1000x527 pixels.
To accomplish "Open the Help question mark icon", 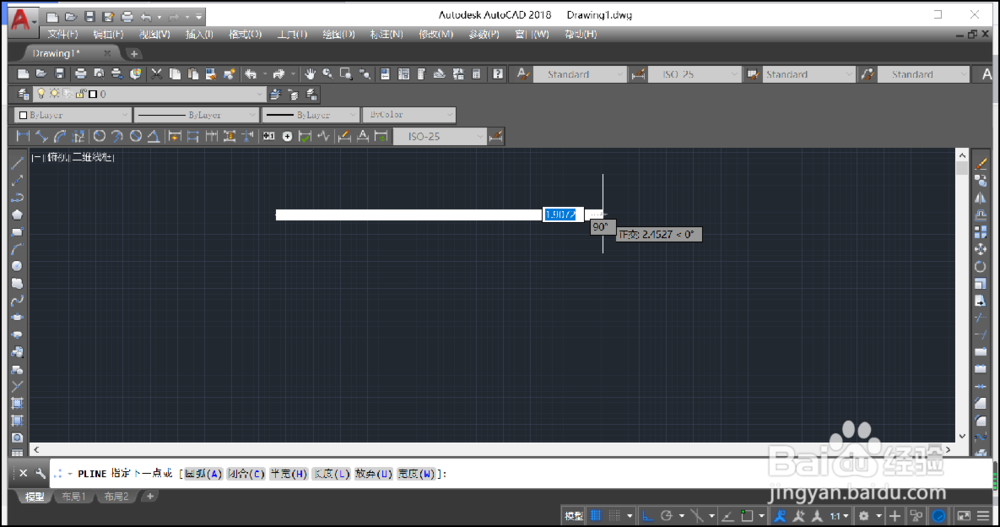I will click(x=497, y=75).
